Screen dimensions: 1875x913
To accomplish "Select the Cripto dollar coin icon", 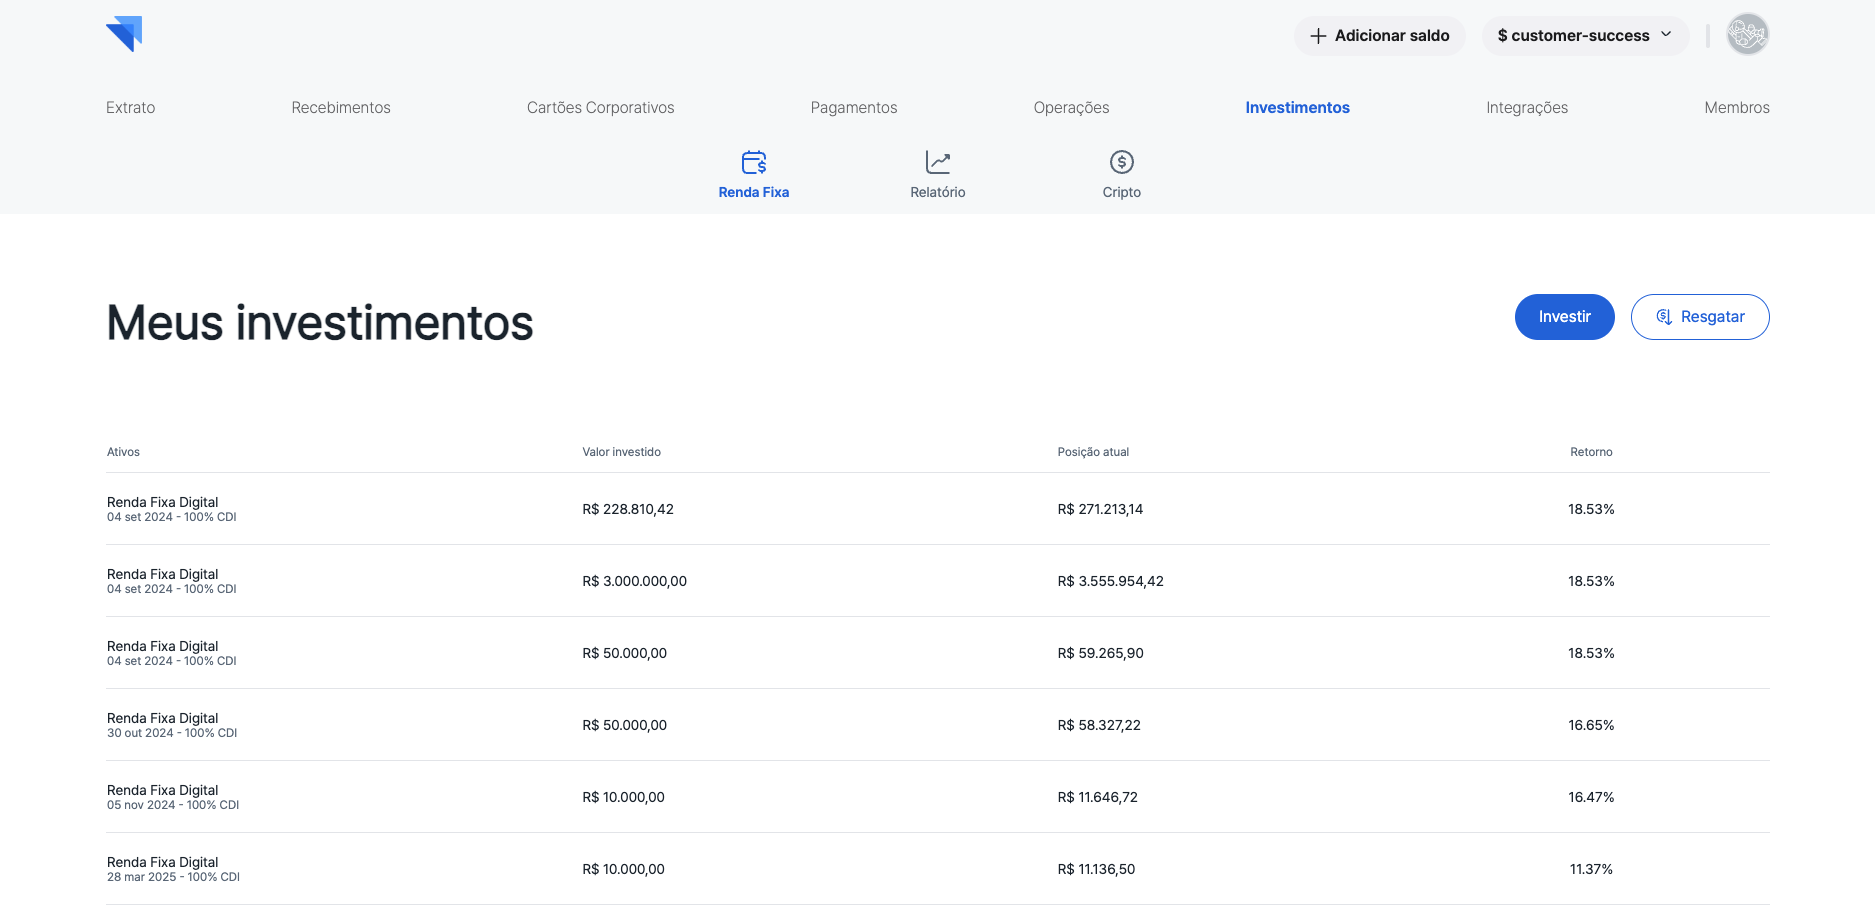I will point(1121,162).
